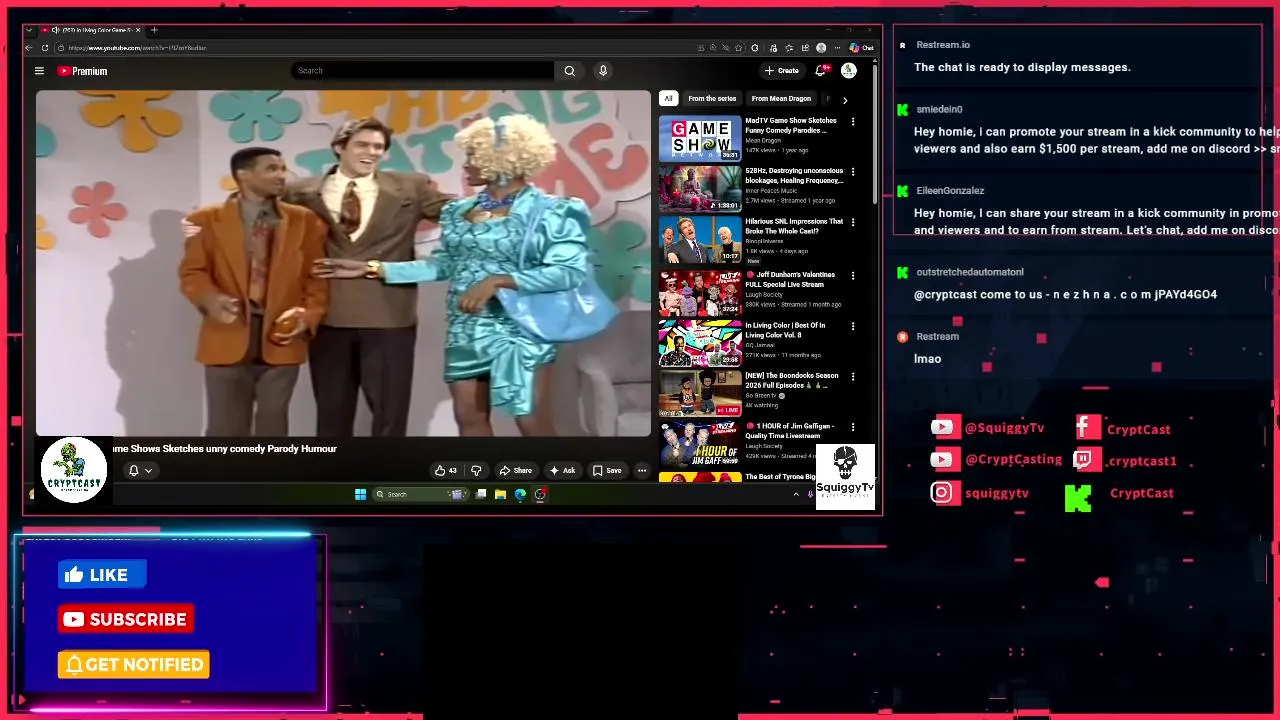Expand system tray hidden icons chevron
The width and height of the screenshot is (1280, 720).
pos(796,494)
